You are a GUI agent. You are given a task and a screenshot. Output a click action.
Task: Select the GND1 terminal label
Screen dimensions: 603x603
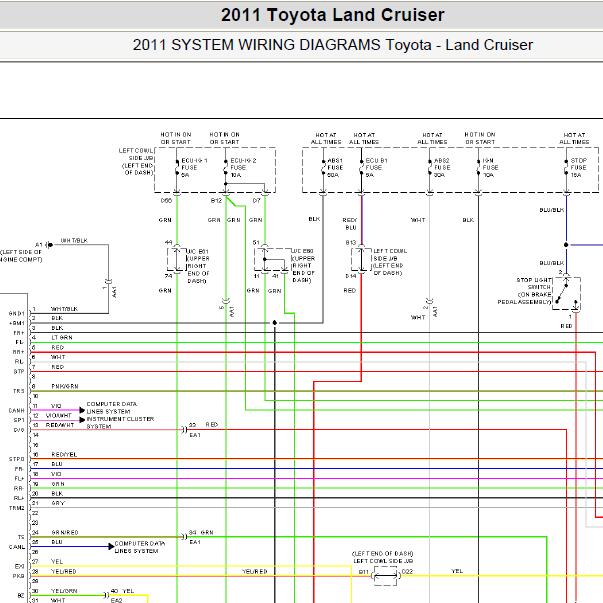tap(17, 313)
